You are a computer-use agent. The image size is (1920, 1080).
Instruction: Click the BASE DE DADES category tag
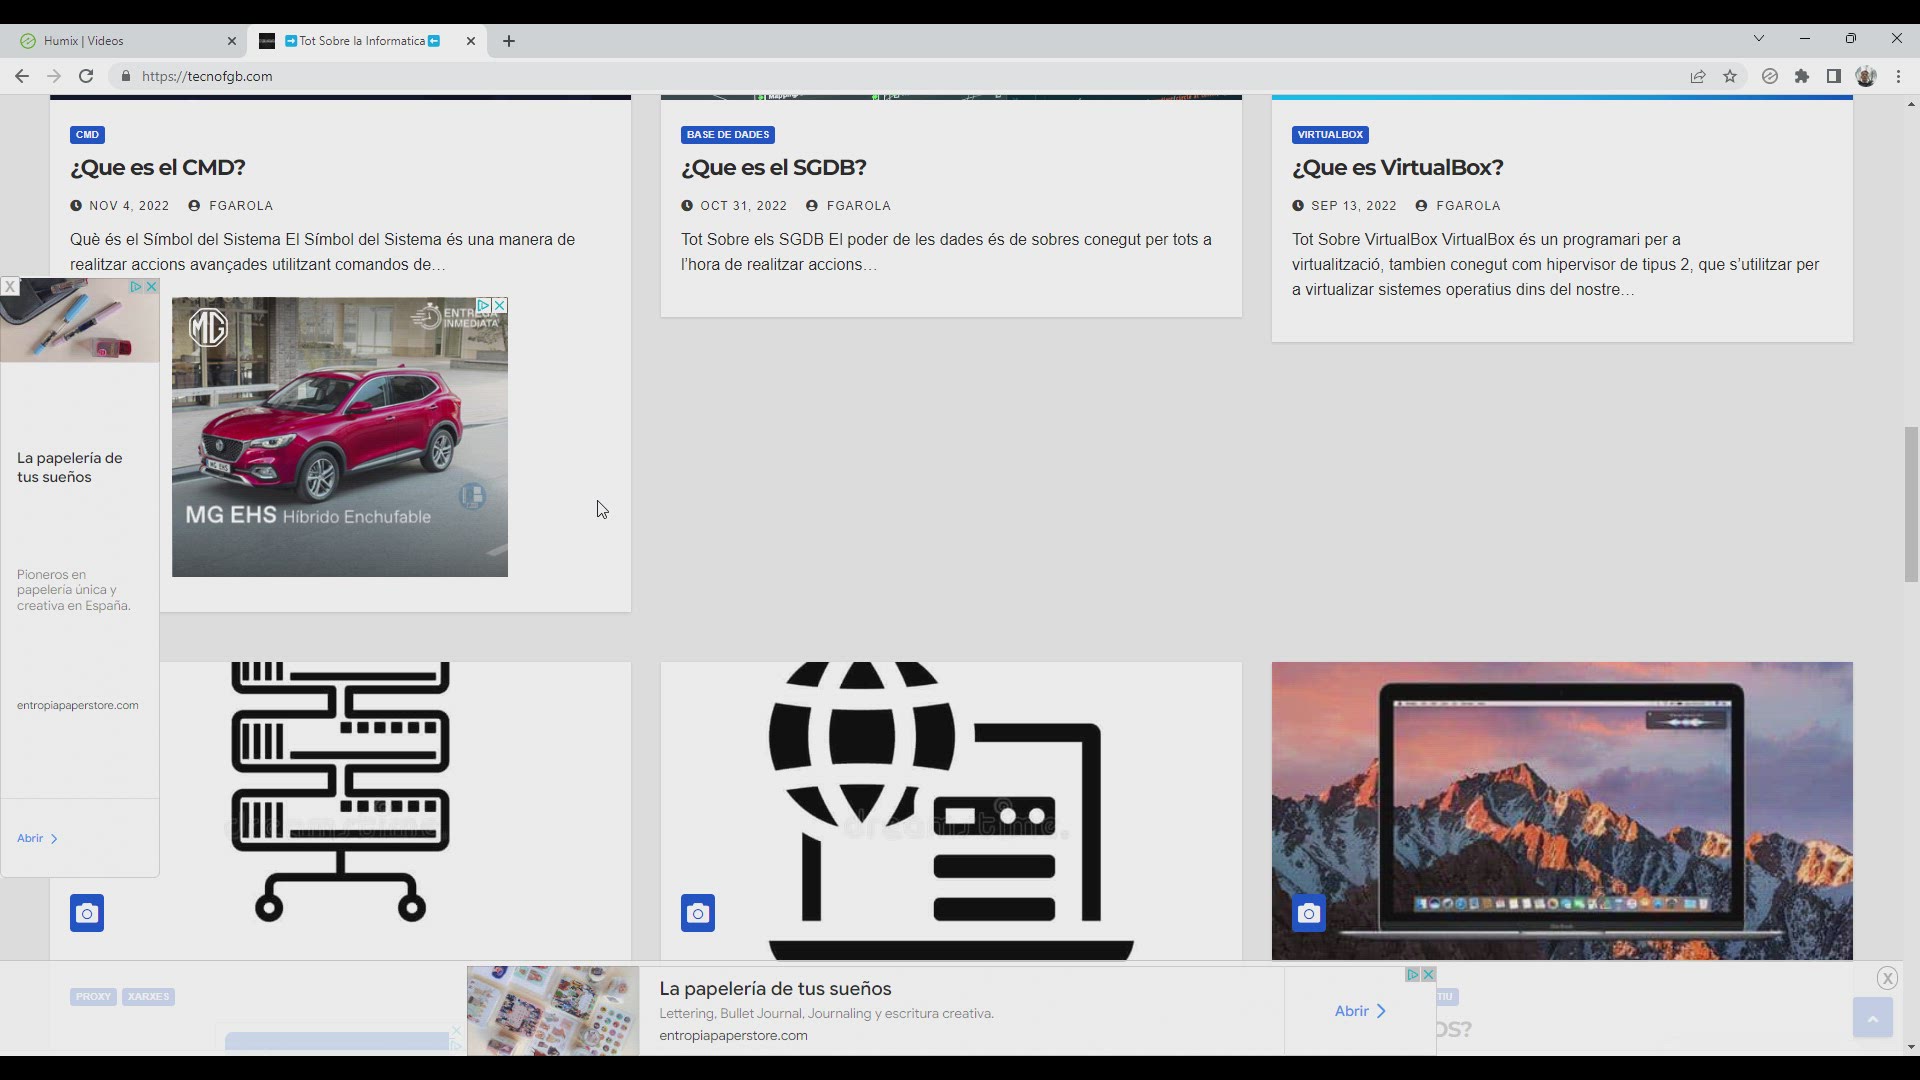point(727,134)
